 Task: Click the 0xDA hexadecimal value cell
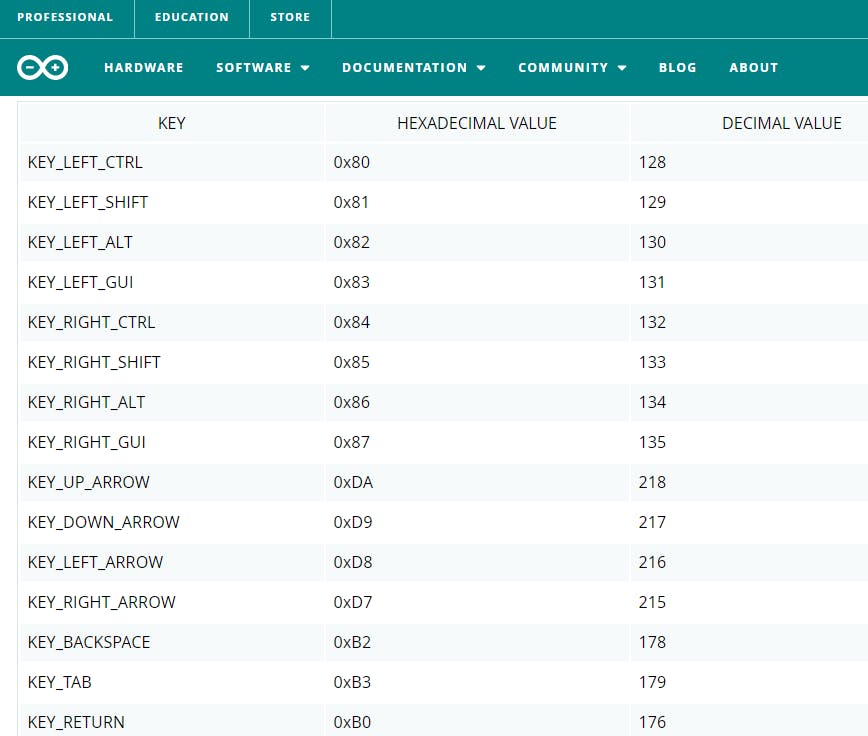[x=353, y=482]
